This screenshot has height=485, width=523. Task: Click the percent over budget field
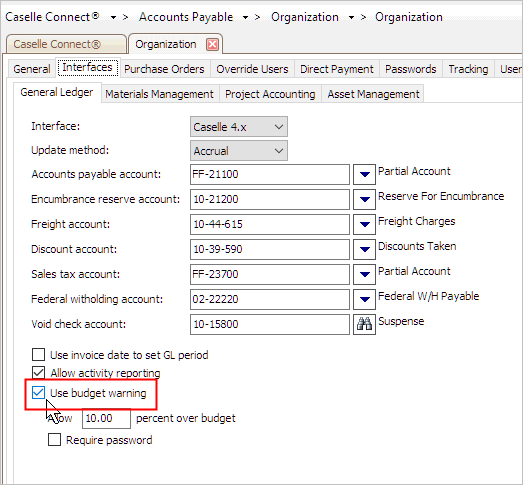click(x=106, y=418)
